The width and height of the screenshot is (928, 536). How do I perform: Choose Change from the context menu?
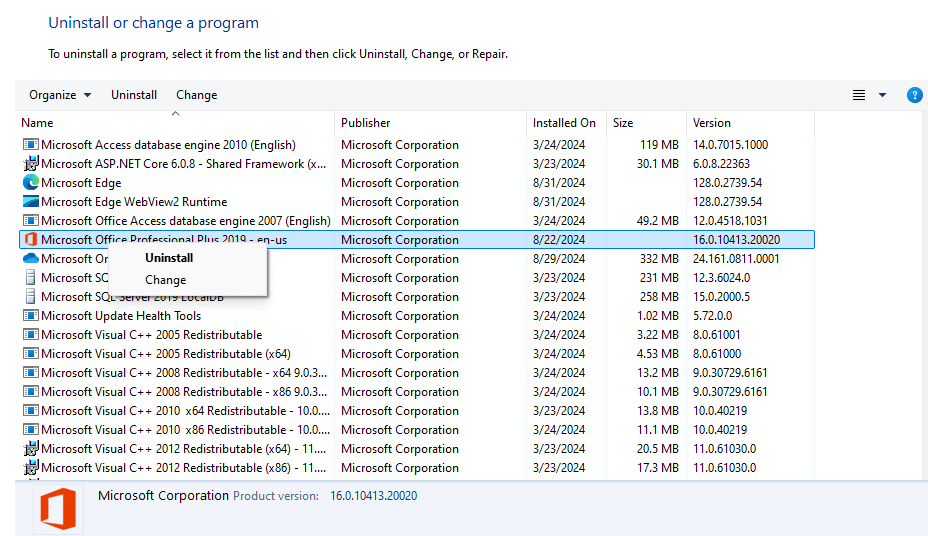[166, 280]
